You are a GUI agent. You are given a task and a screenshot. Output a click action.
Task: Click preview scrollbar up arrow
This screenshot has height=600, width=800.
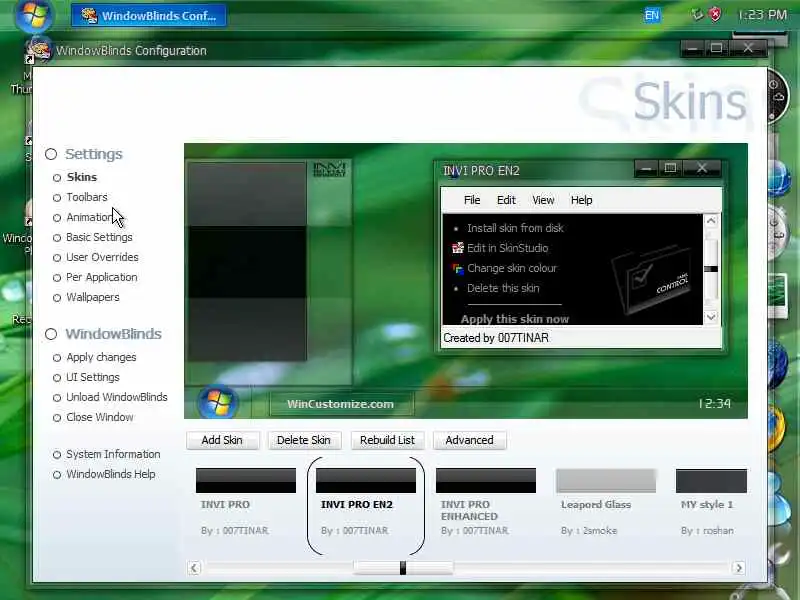711,221
